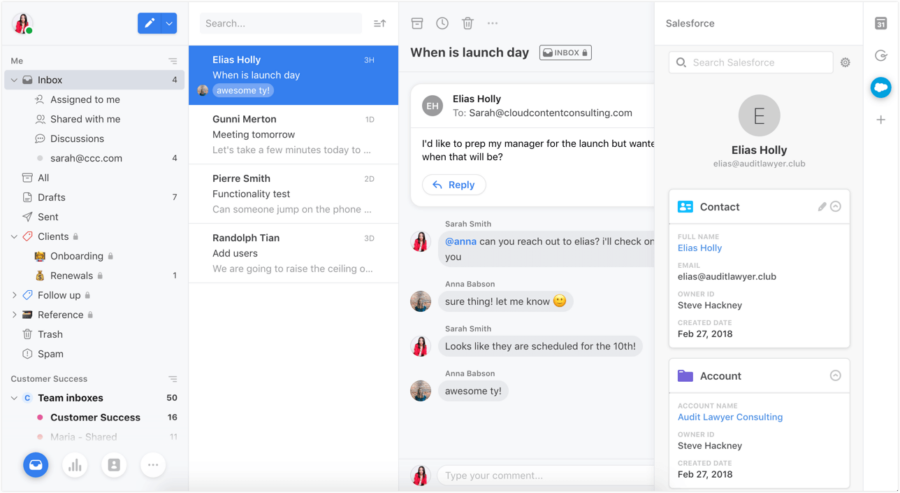Open Pierre Smith Functionality test conversation
This screenshot has height=493, width=900.
(x=293, y=194)
